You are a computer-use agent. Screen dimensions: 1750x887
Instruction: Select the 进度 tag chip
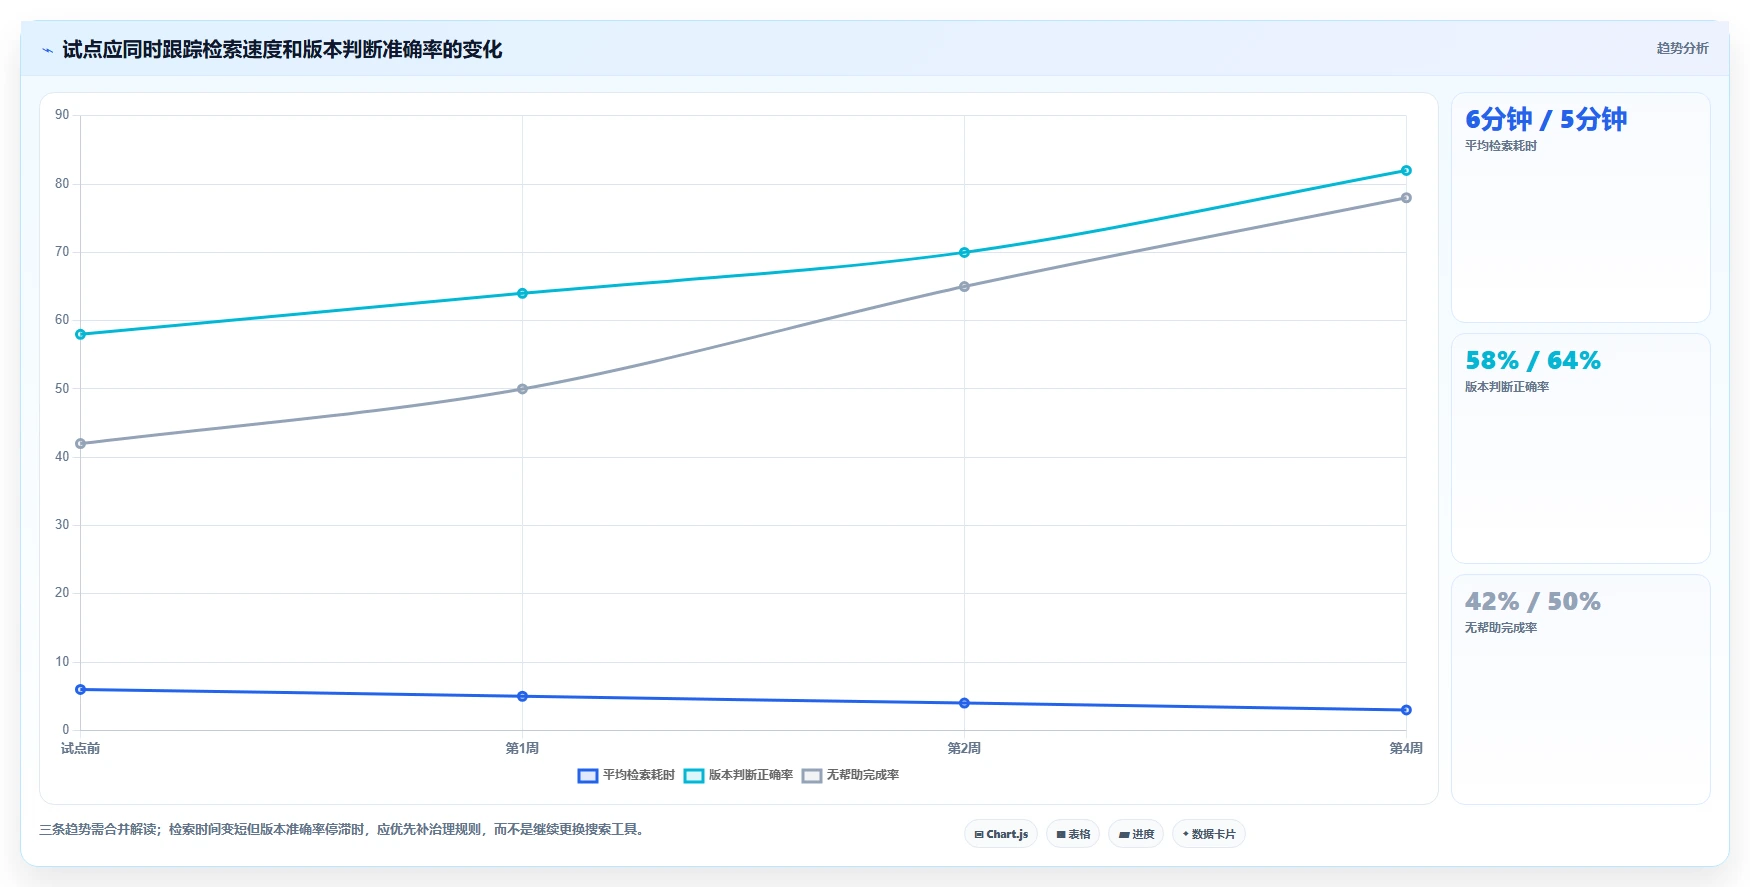click(1136, 834)
